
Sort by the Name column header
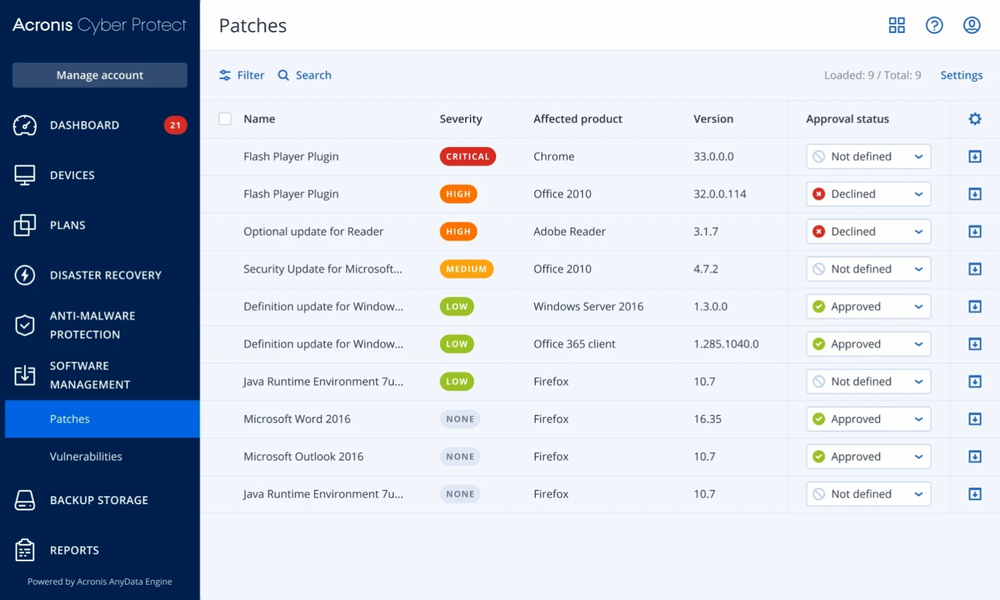(260, 119)
